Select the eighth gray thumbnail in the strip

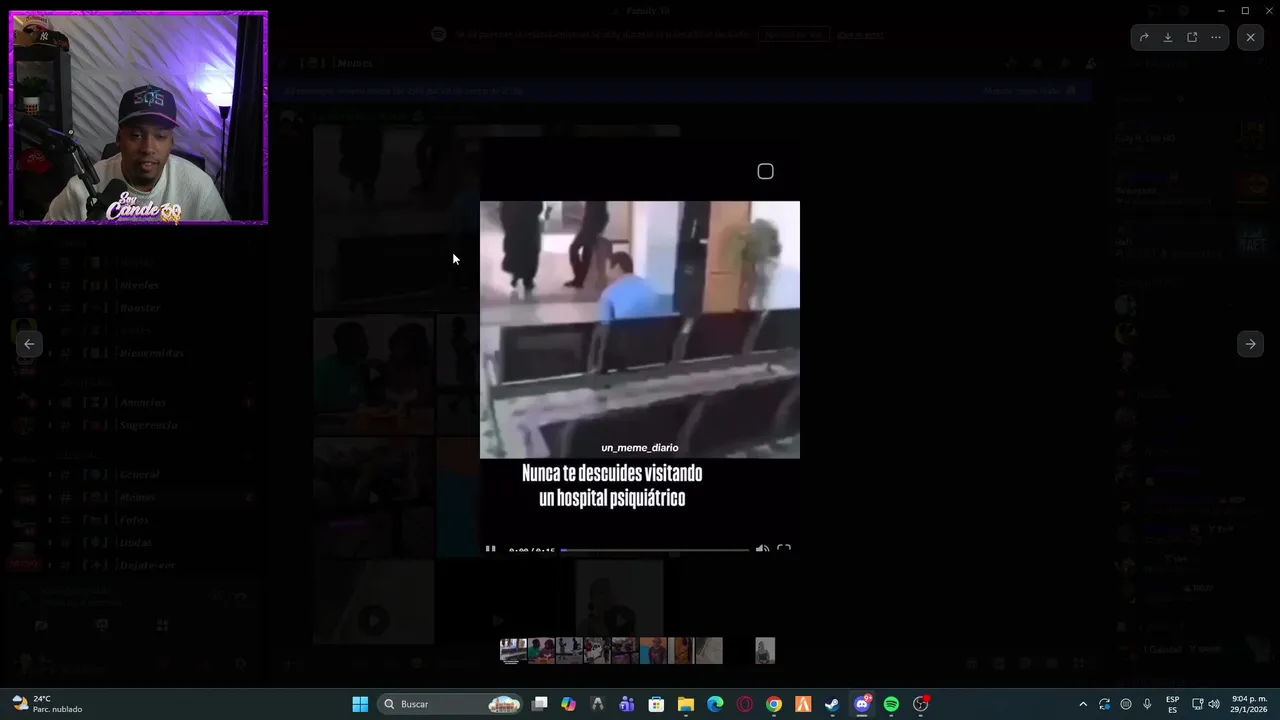(709, 651)
